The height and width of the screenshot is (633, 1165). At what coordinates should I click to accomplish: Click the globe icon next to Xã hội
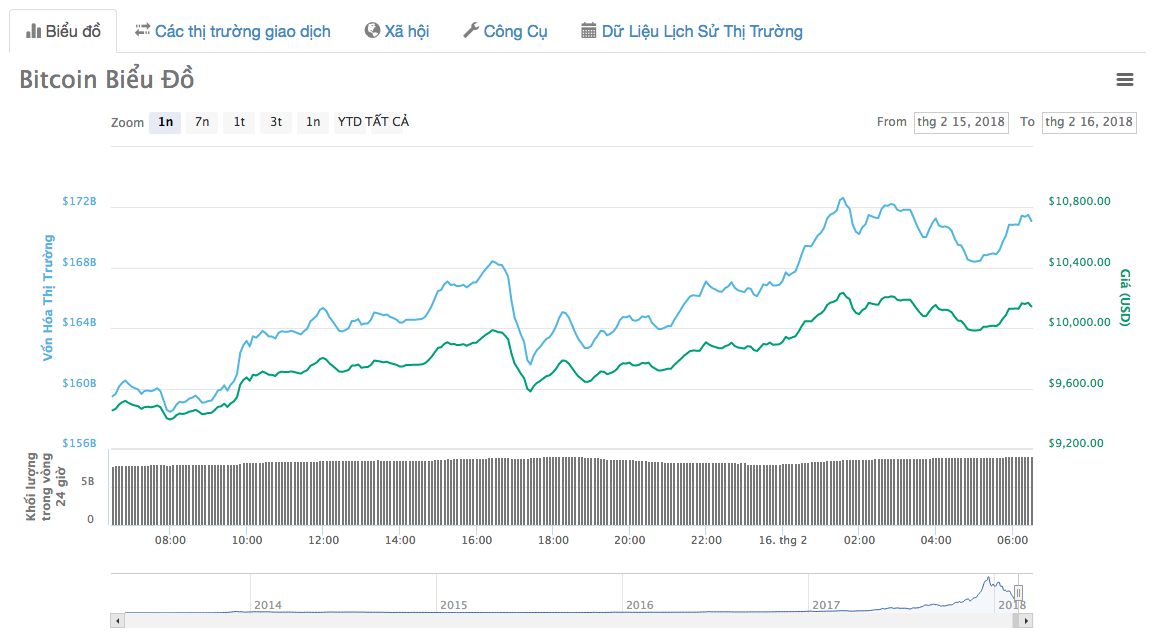point(372,30)
